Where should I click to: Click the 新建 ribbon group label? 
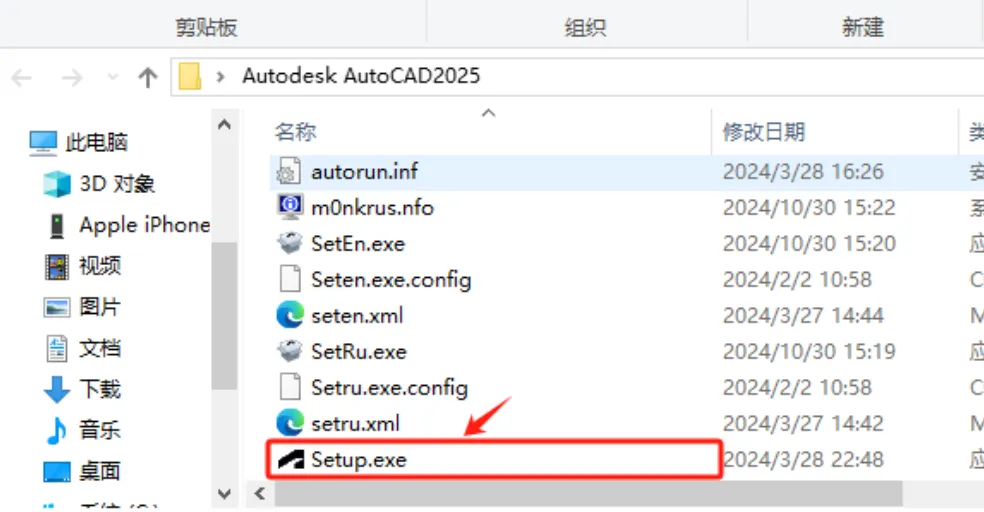[x=863, y=27]
